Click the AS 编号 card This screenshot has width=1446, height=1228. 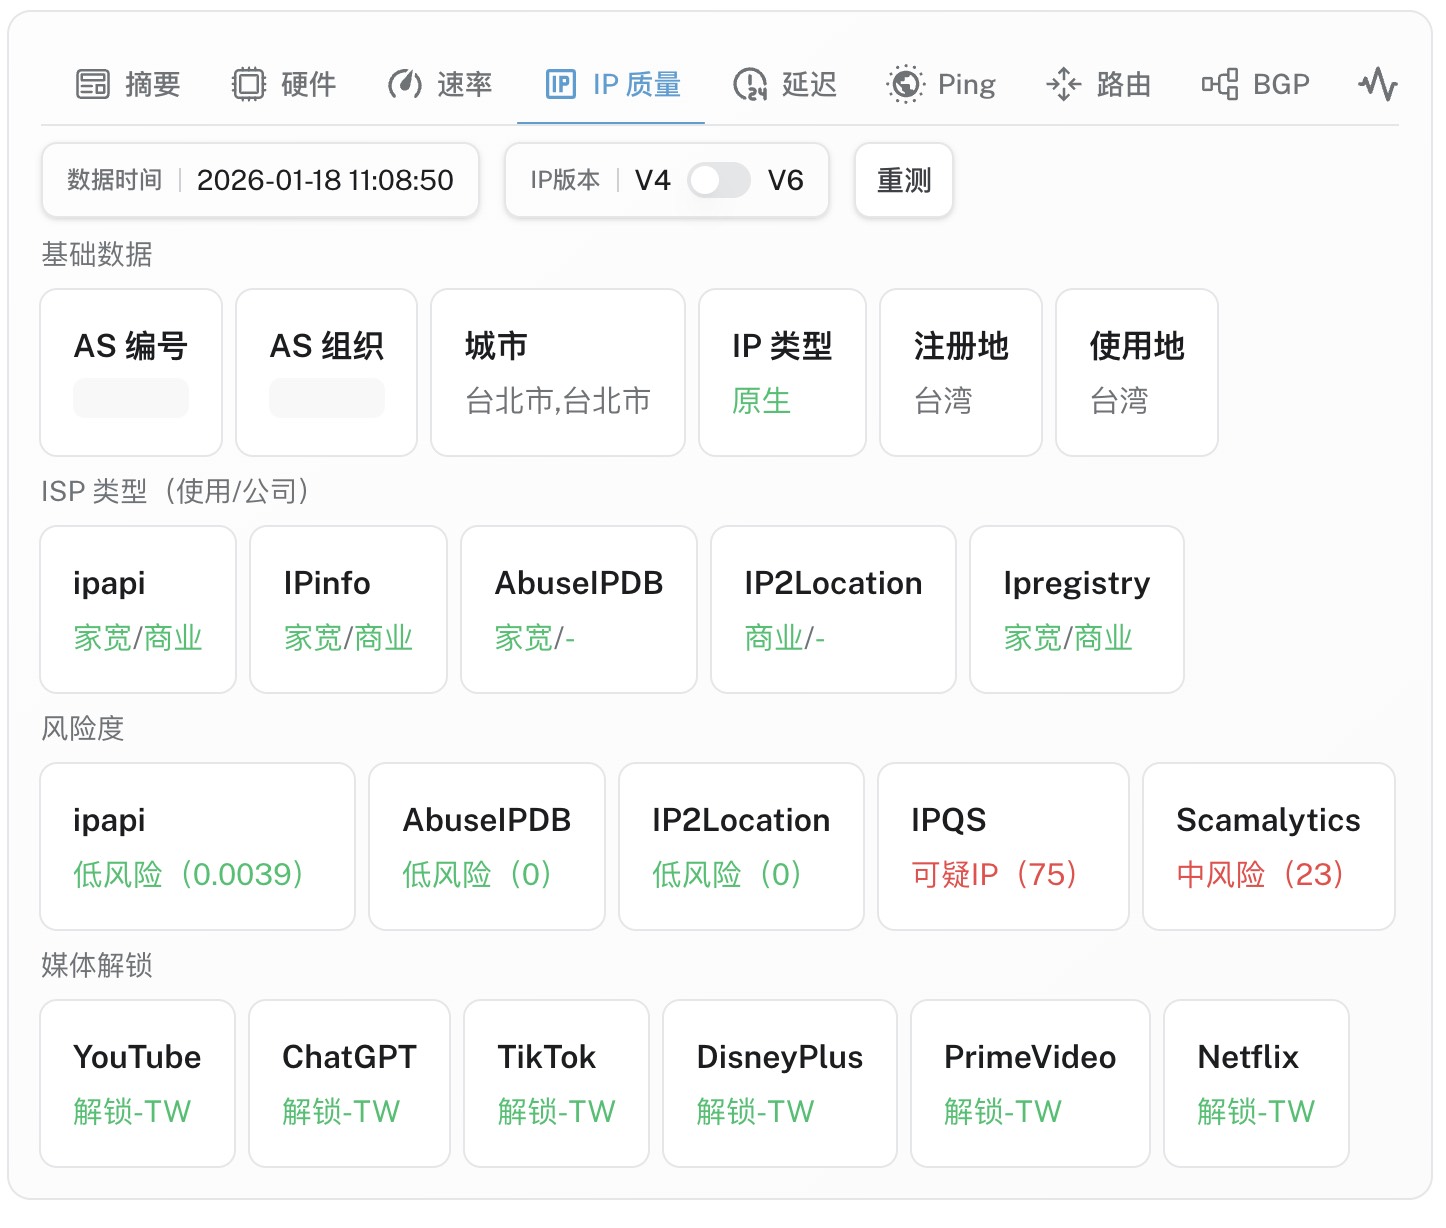131,372
